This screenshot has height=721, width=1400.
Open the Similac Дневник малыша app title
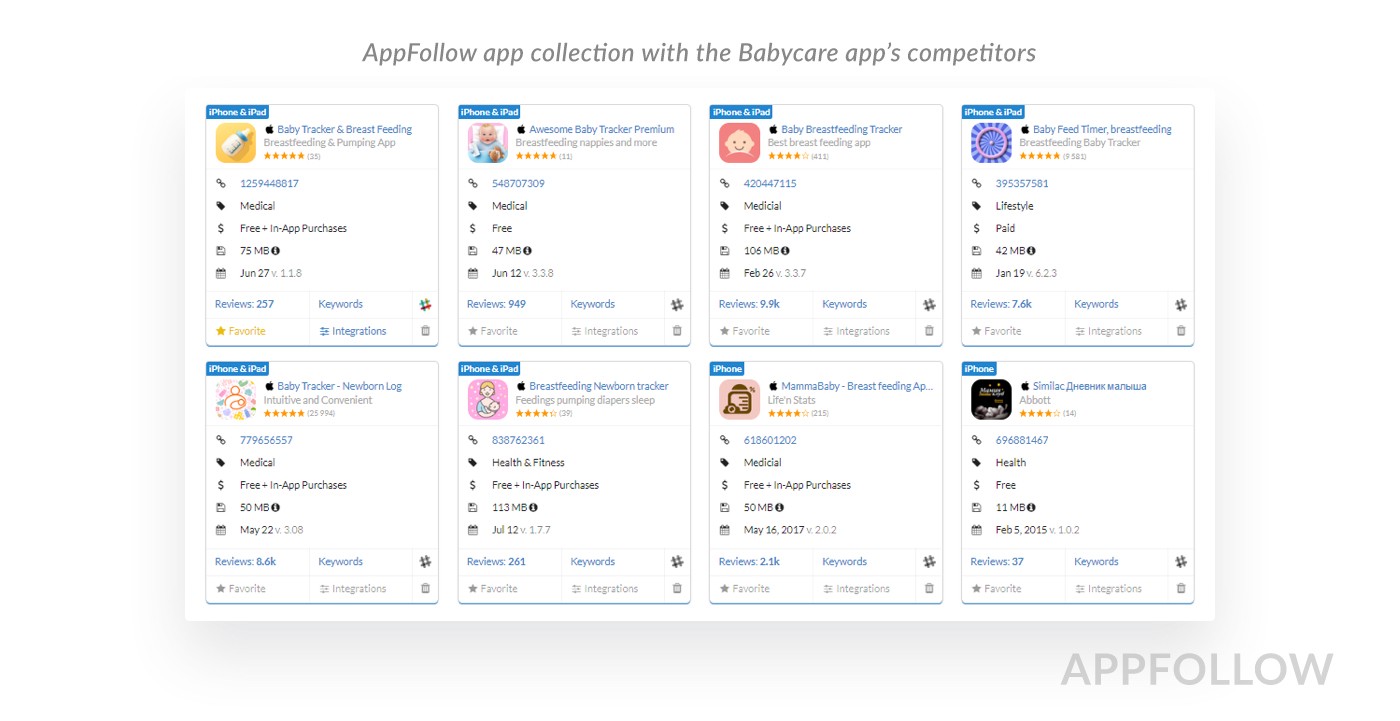(x=1089, y=386)
